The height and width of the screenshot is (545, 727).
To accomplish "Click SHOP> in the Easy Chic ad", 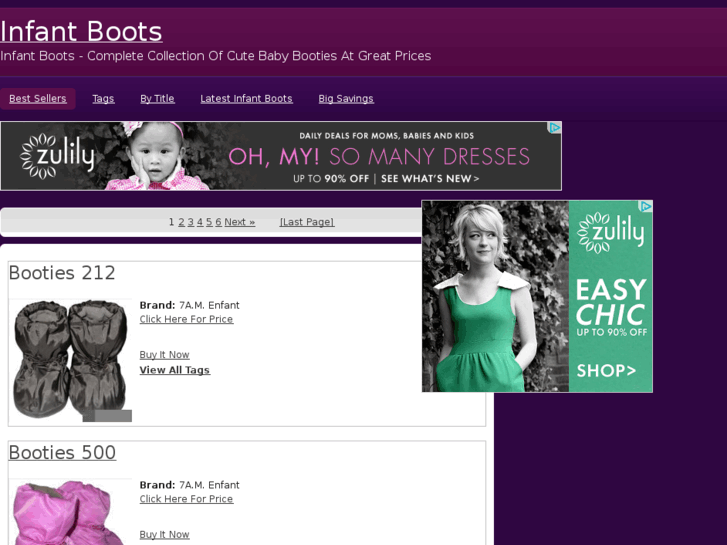I will click(606, 371).
